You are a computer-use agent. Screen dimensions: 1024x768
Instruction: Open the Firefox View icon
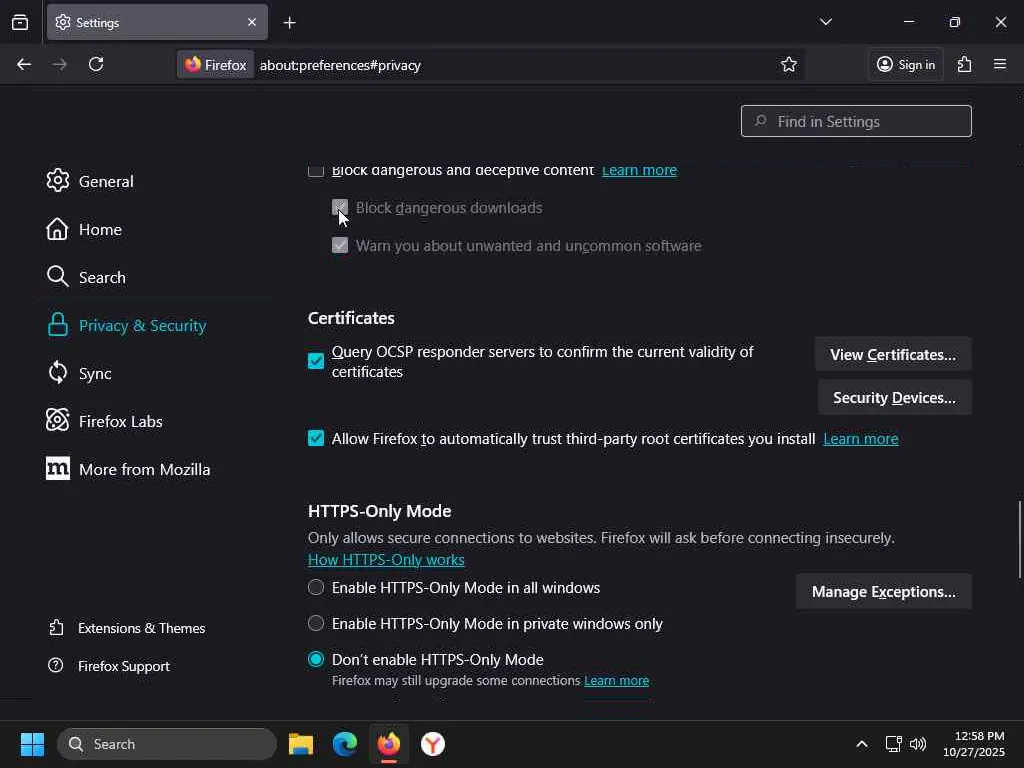tap(20, 22)
